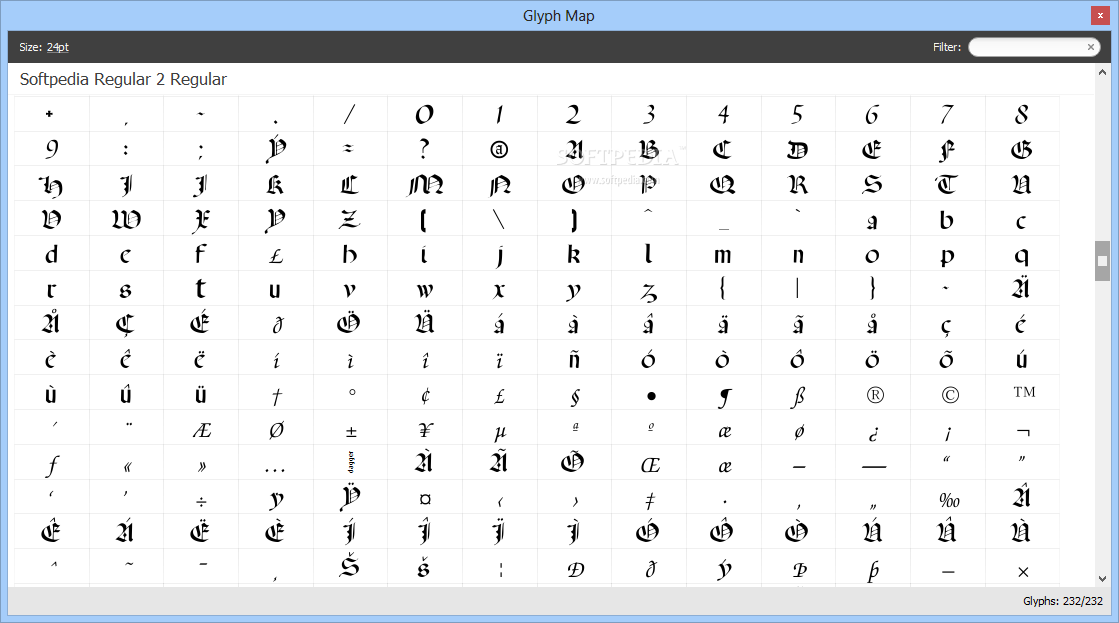The width and height of the screenshot is (1119, 623).
Task: Select the double dagger ‡ glyph
Action: (x=649, y=499)
